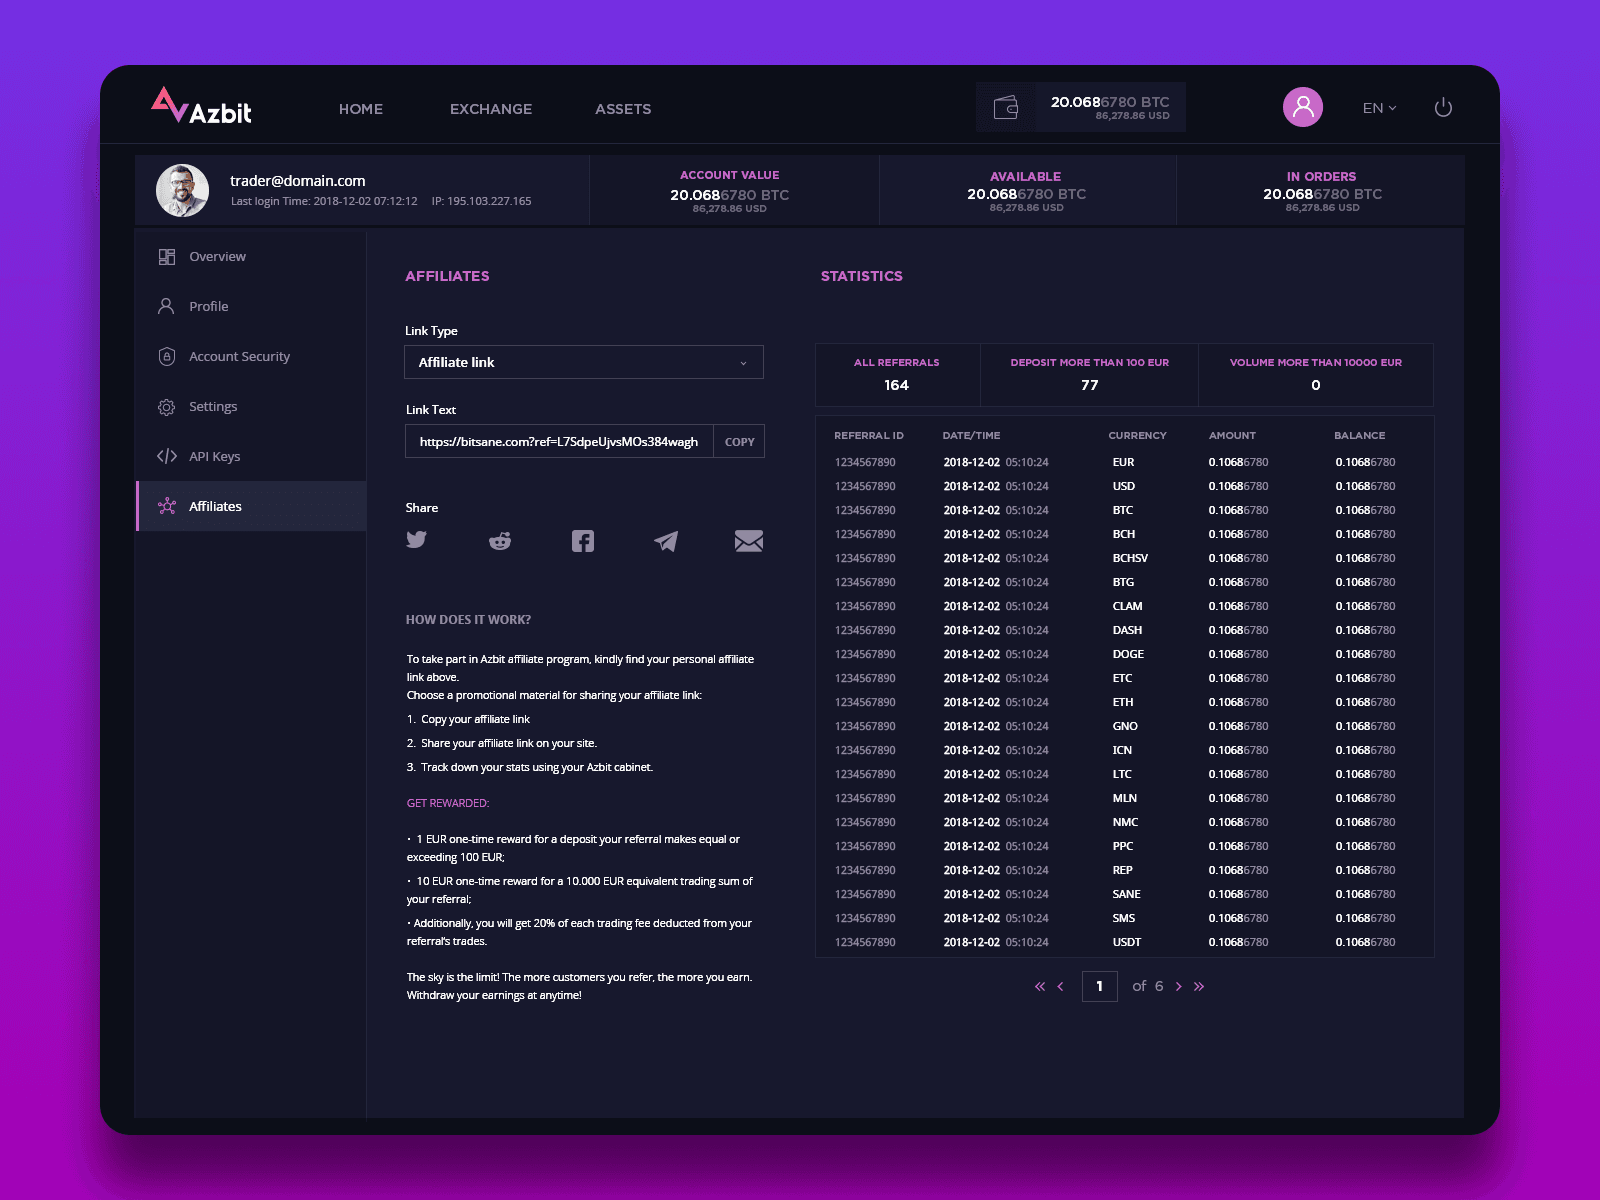Share affiliate link via Reddit icon
Viewport: 1600px width, 1200px height.
point(500,541)
